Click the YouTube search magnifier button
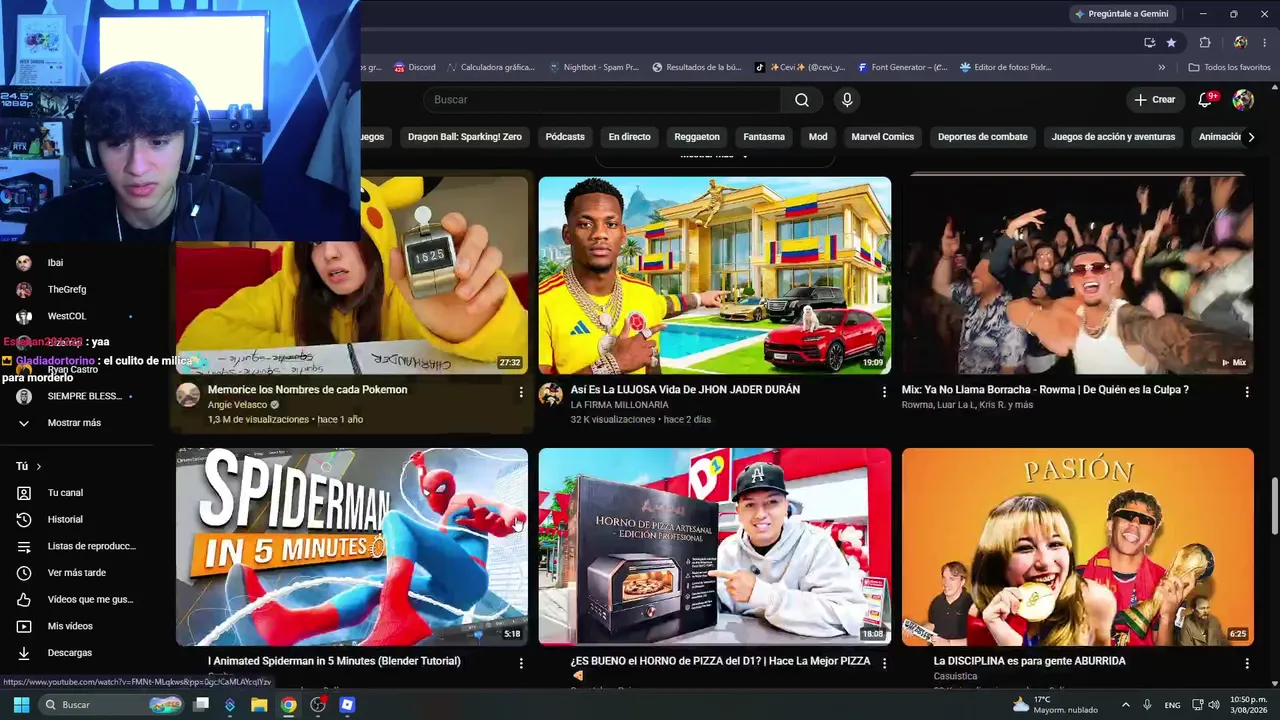This screenshot has height=720, width=1280. (x=802, y=100)
